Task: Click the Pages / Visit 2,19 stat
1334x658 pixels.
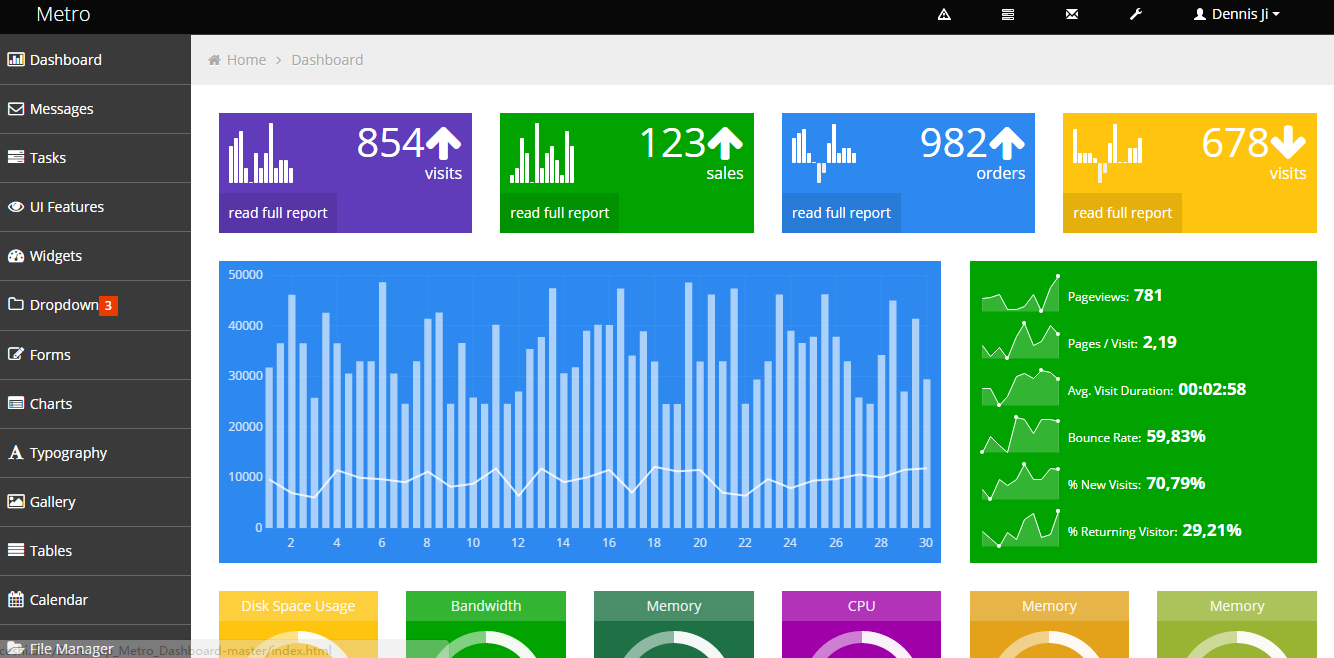Action: (x=1079, y=342)
